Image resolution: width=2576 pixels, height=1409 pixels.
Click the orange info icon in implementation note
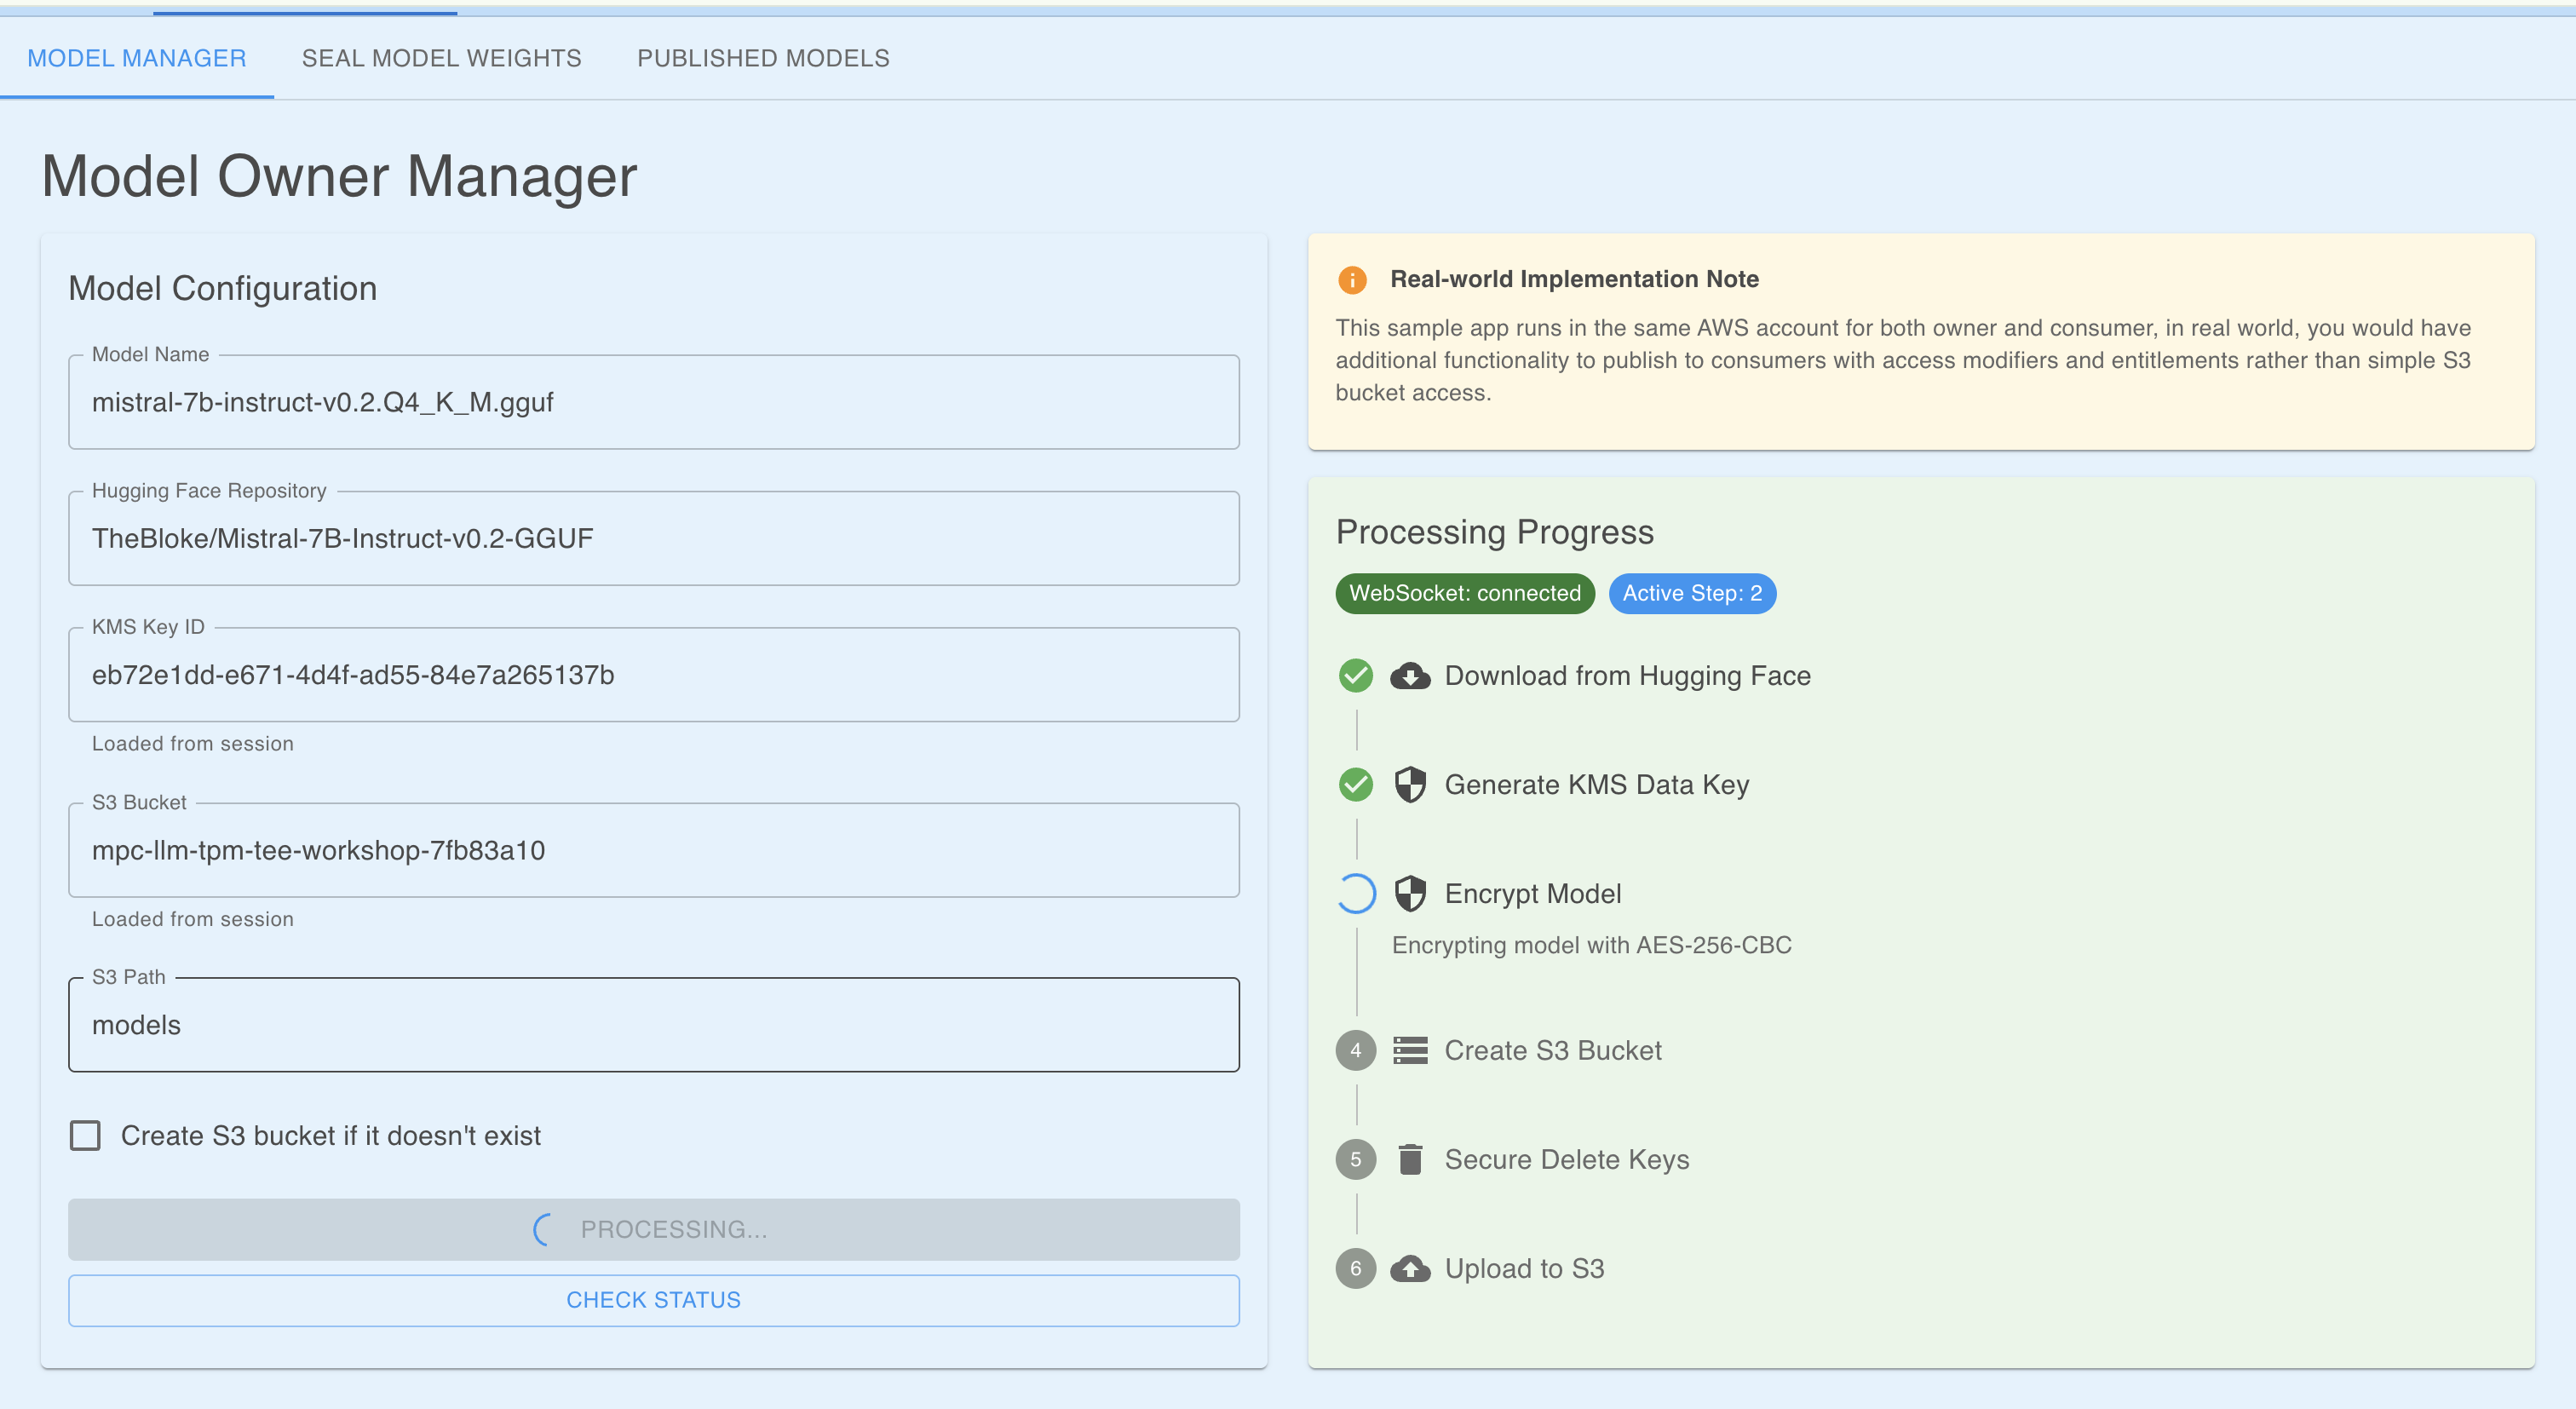pos(1352,280)
